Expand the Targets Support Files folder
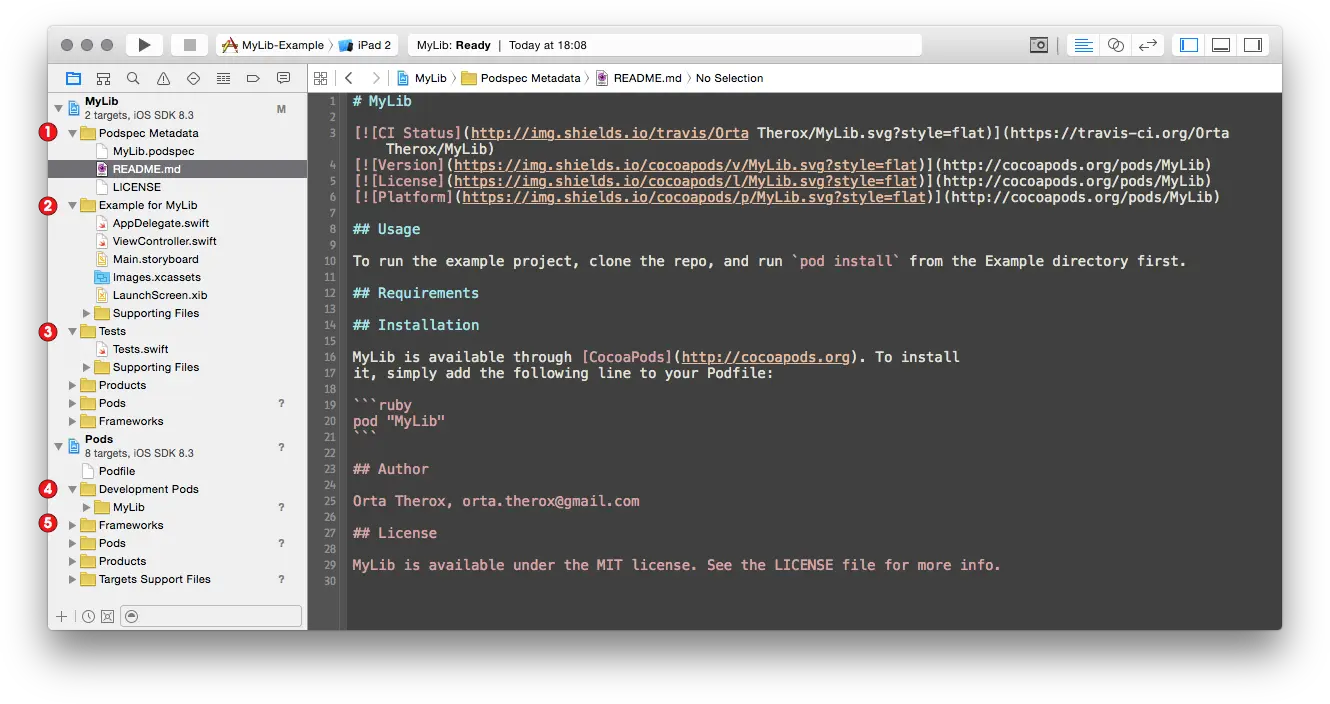The width and height of the screenshot is (1330, 704). click(x=73, y=579)
